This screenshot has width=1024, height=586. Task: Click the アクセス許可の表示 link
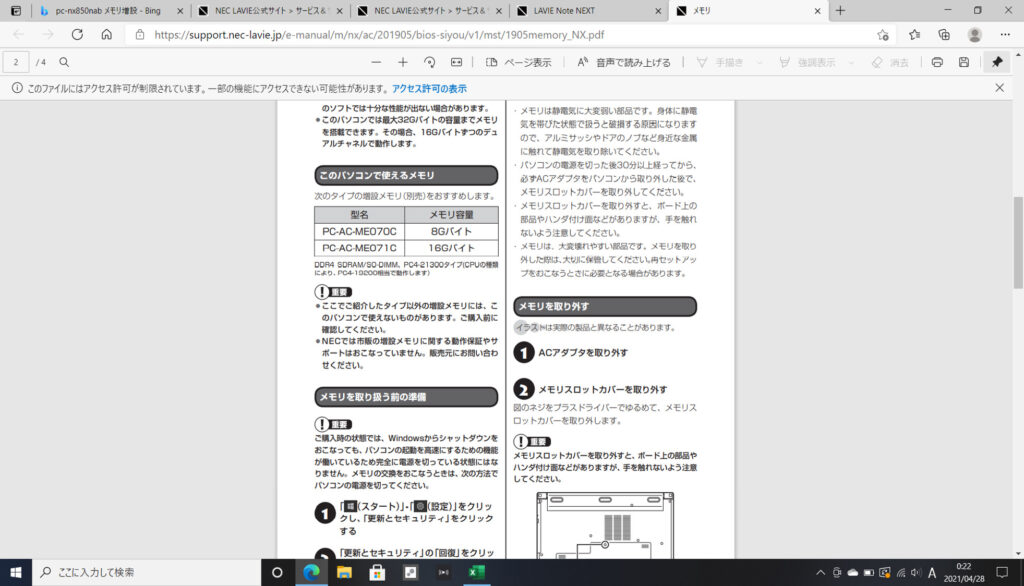click(x=429, y=88)
